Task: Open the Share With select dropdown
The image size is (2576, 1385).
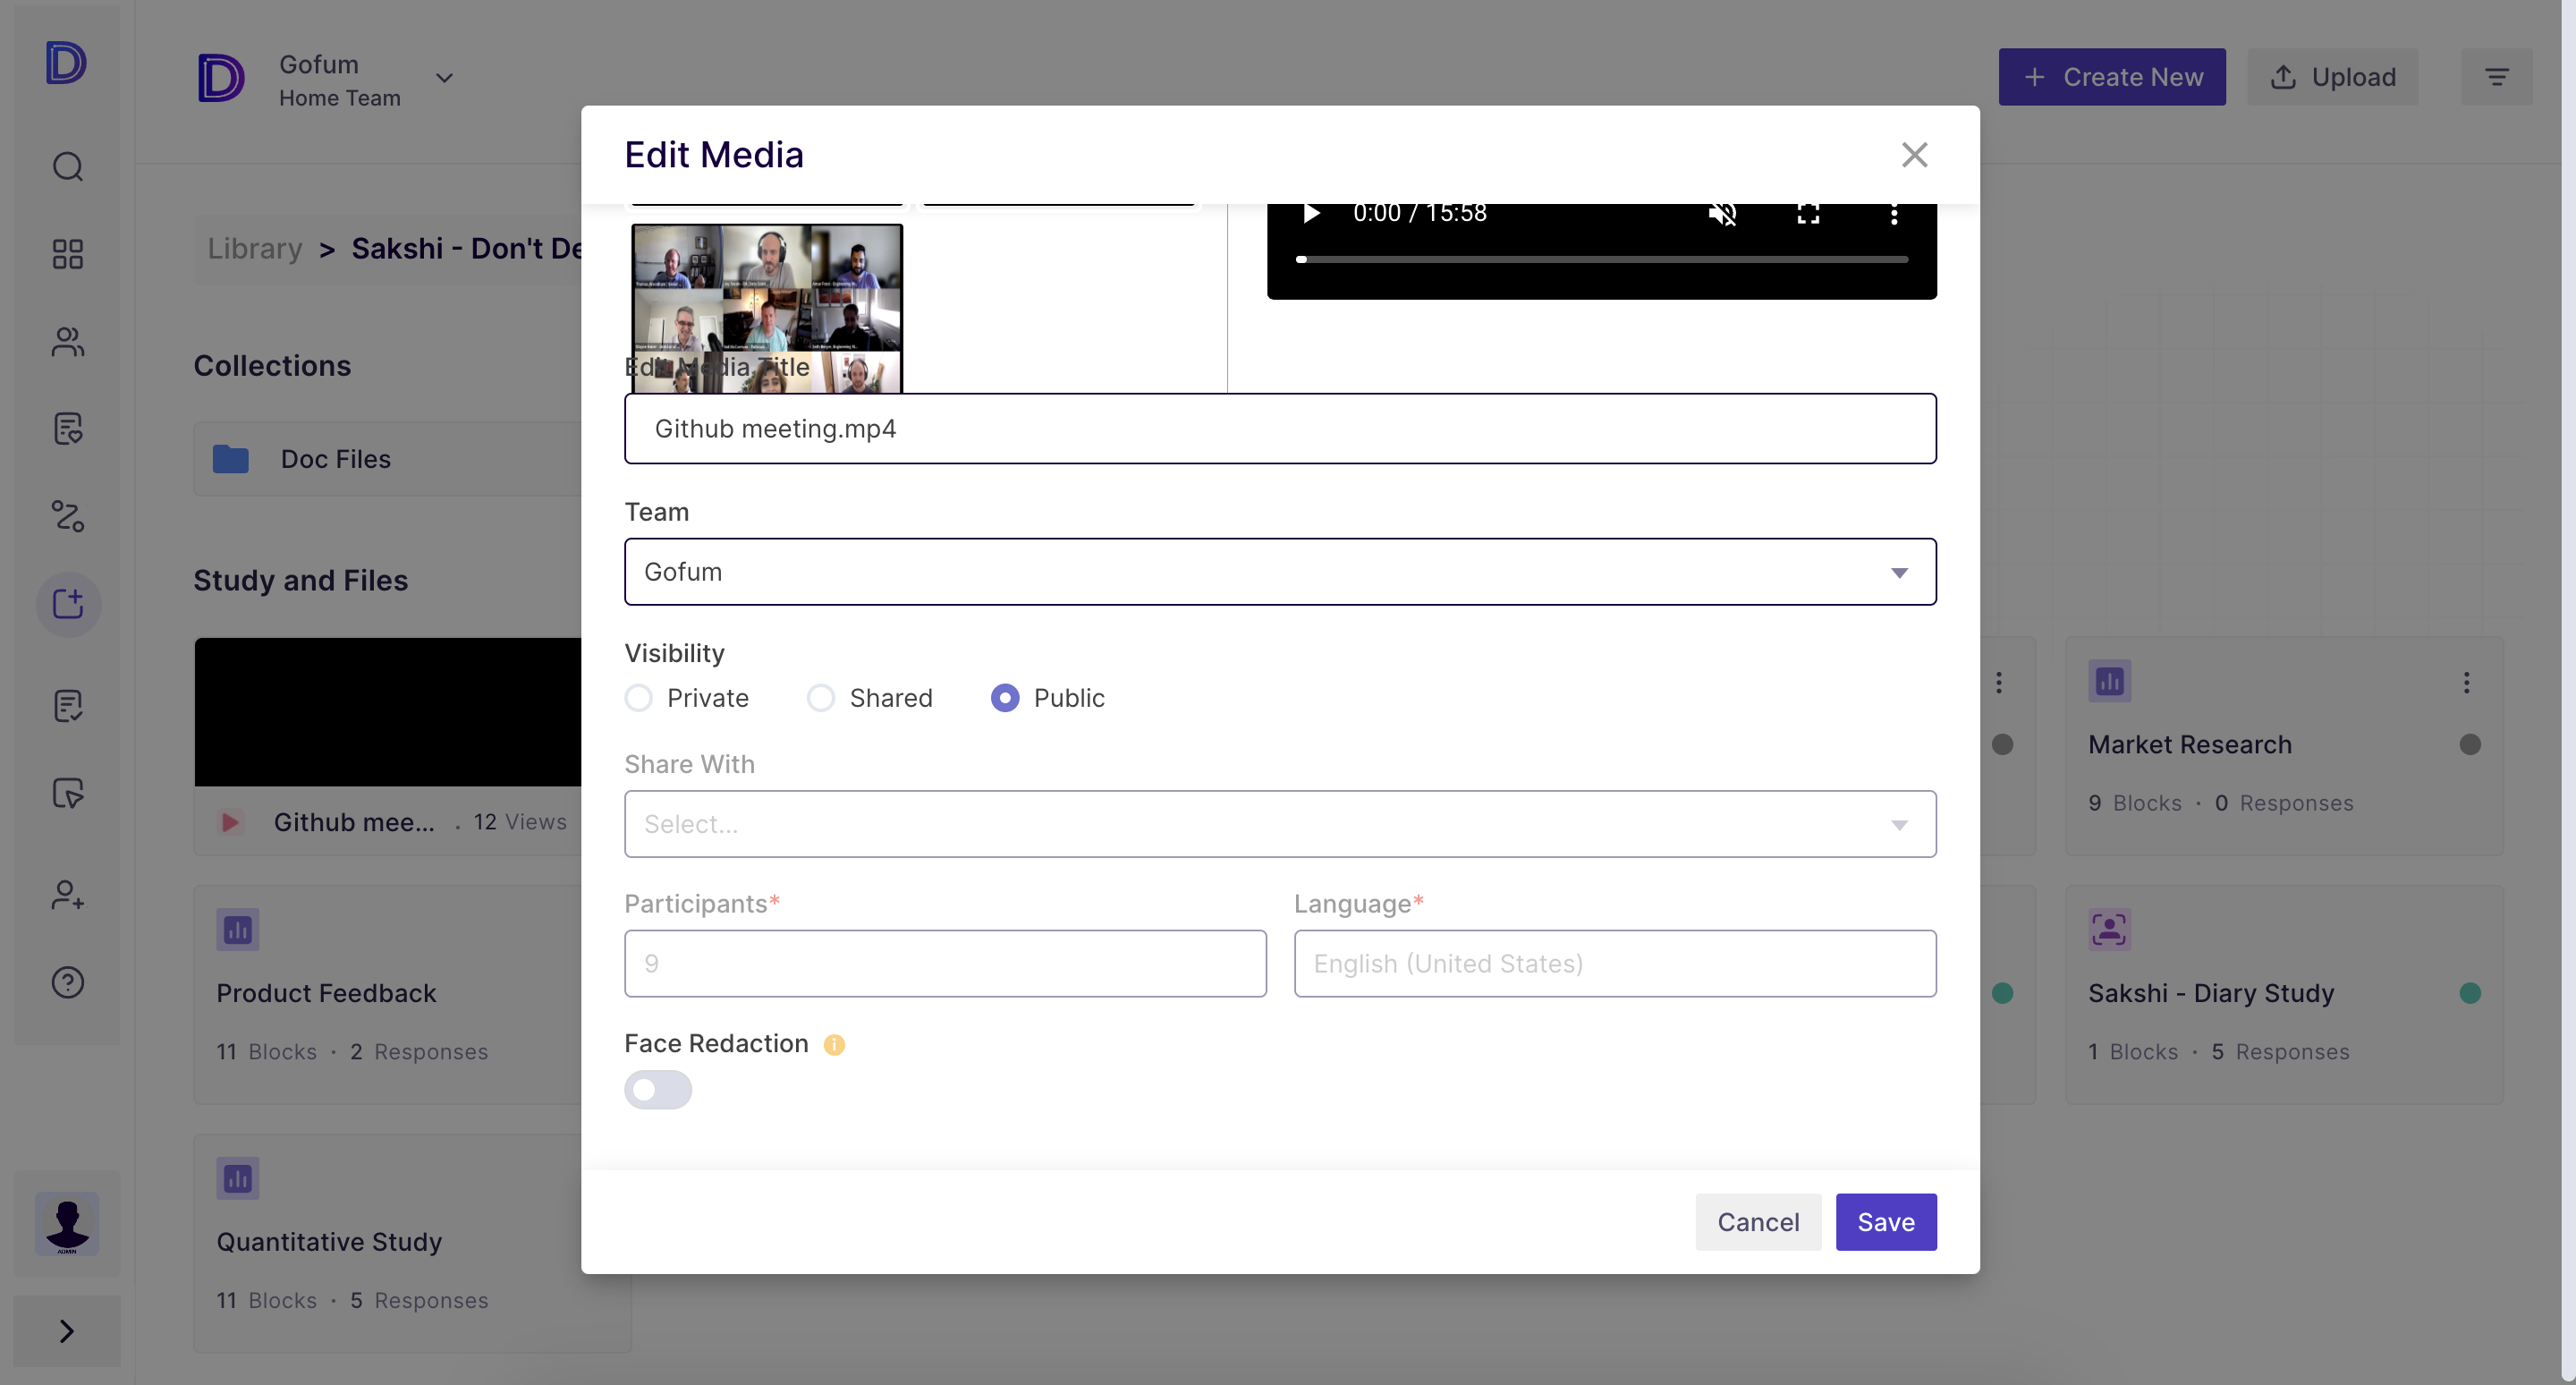Action: click(1280, 824)
